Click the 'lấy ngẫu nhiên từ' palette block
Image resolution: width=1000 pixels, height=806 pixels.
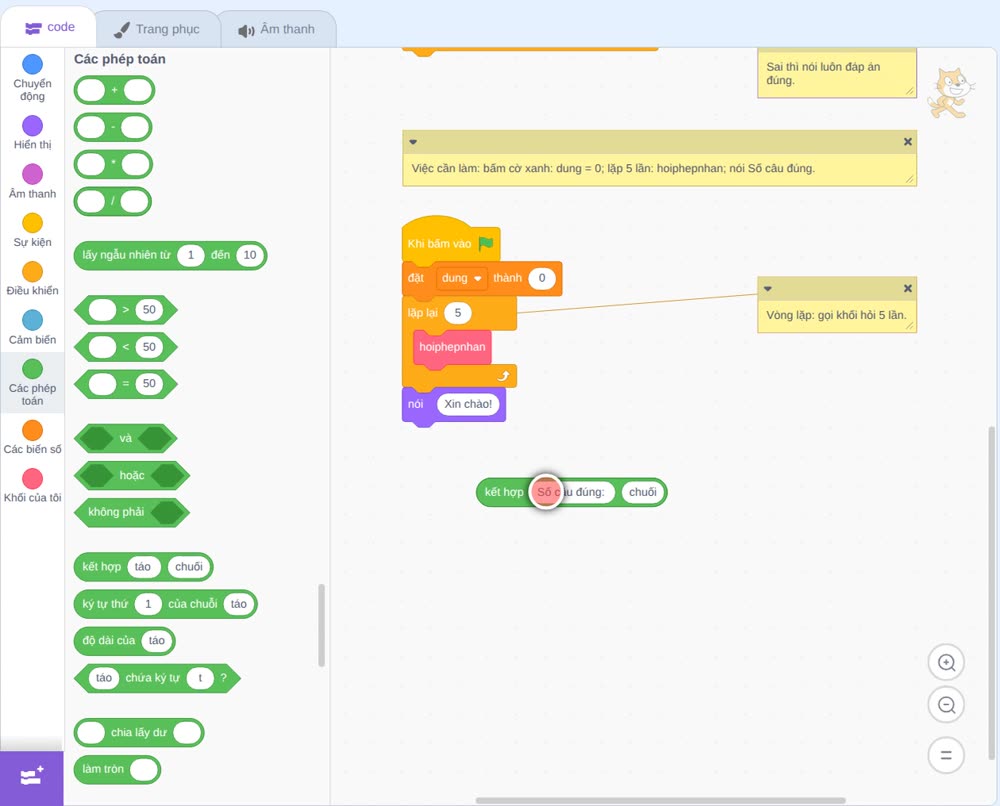[x=170, y=256]
